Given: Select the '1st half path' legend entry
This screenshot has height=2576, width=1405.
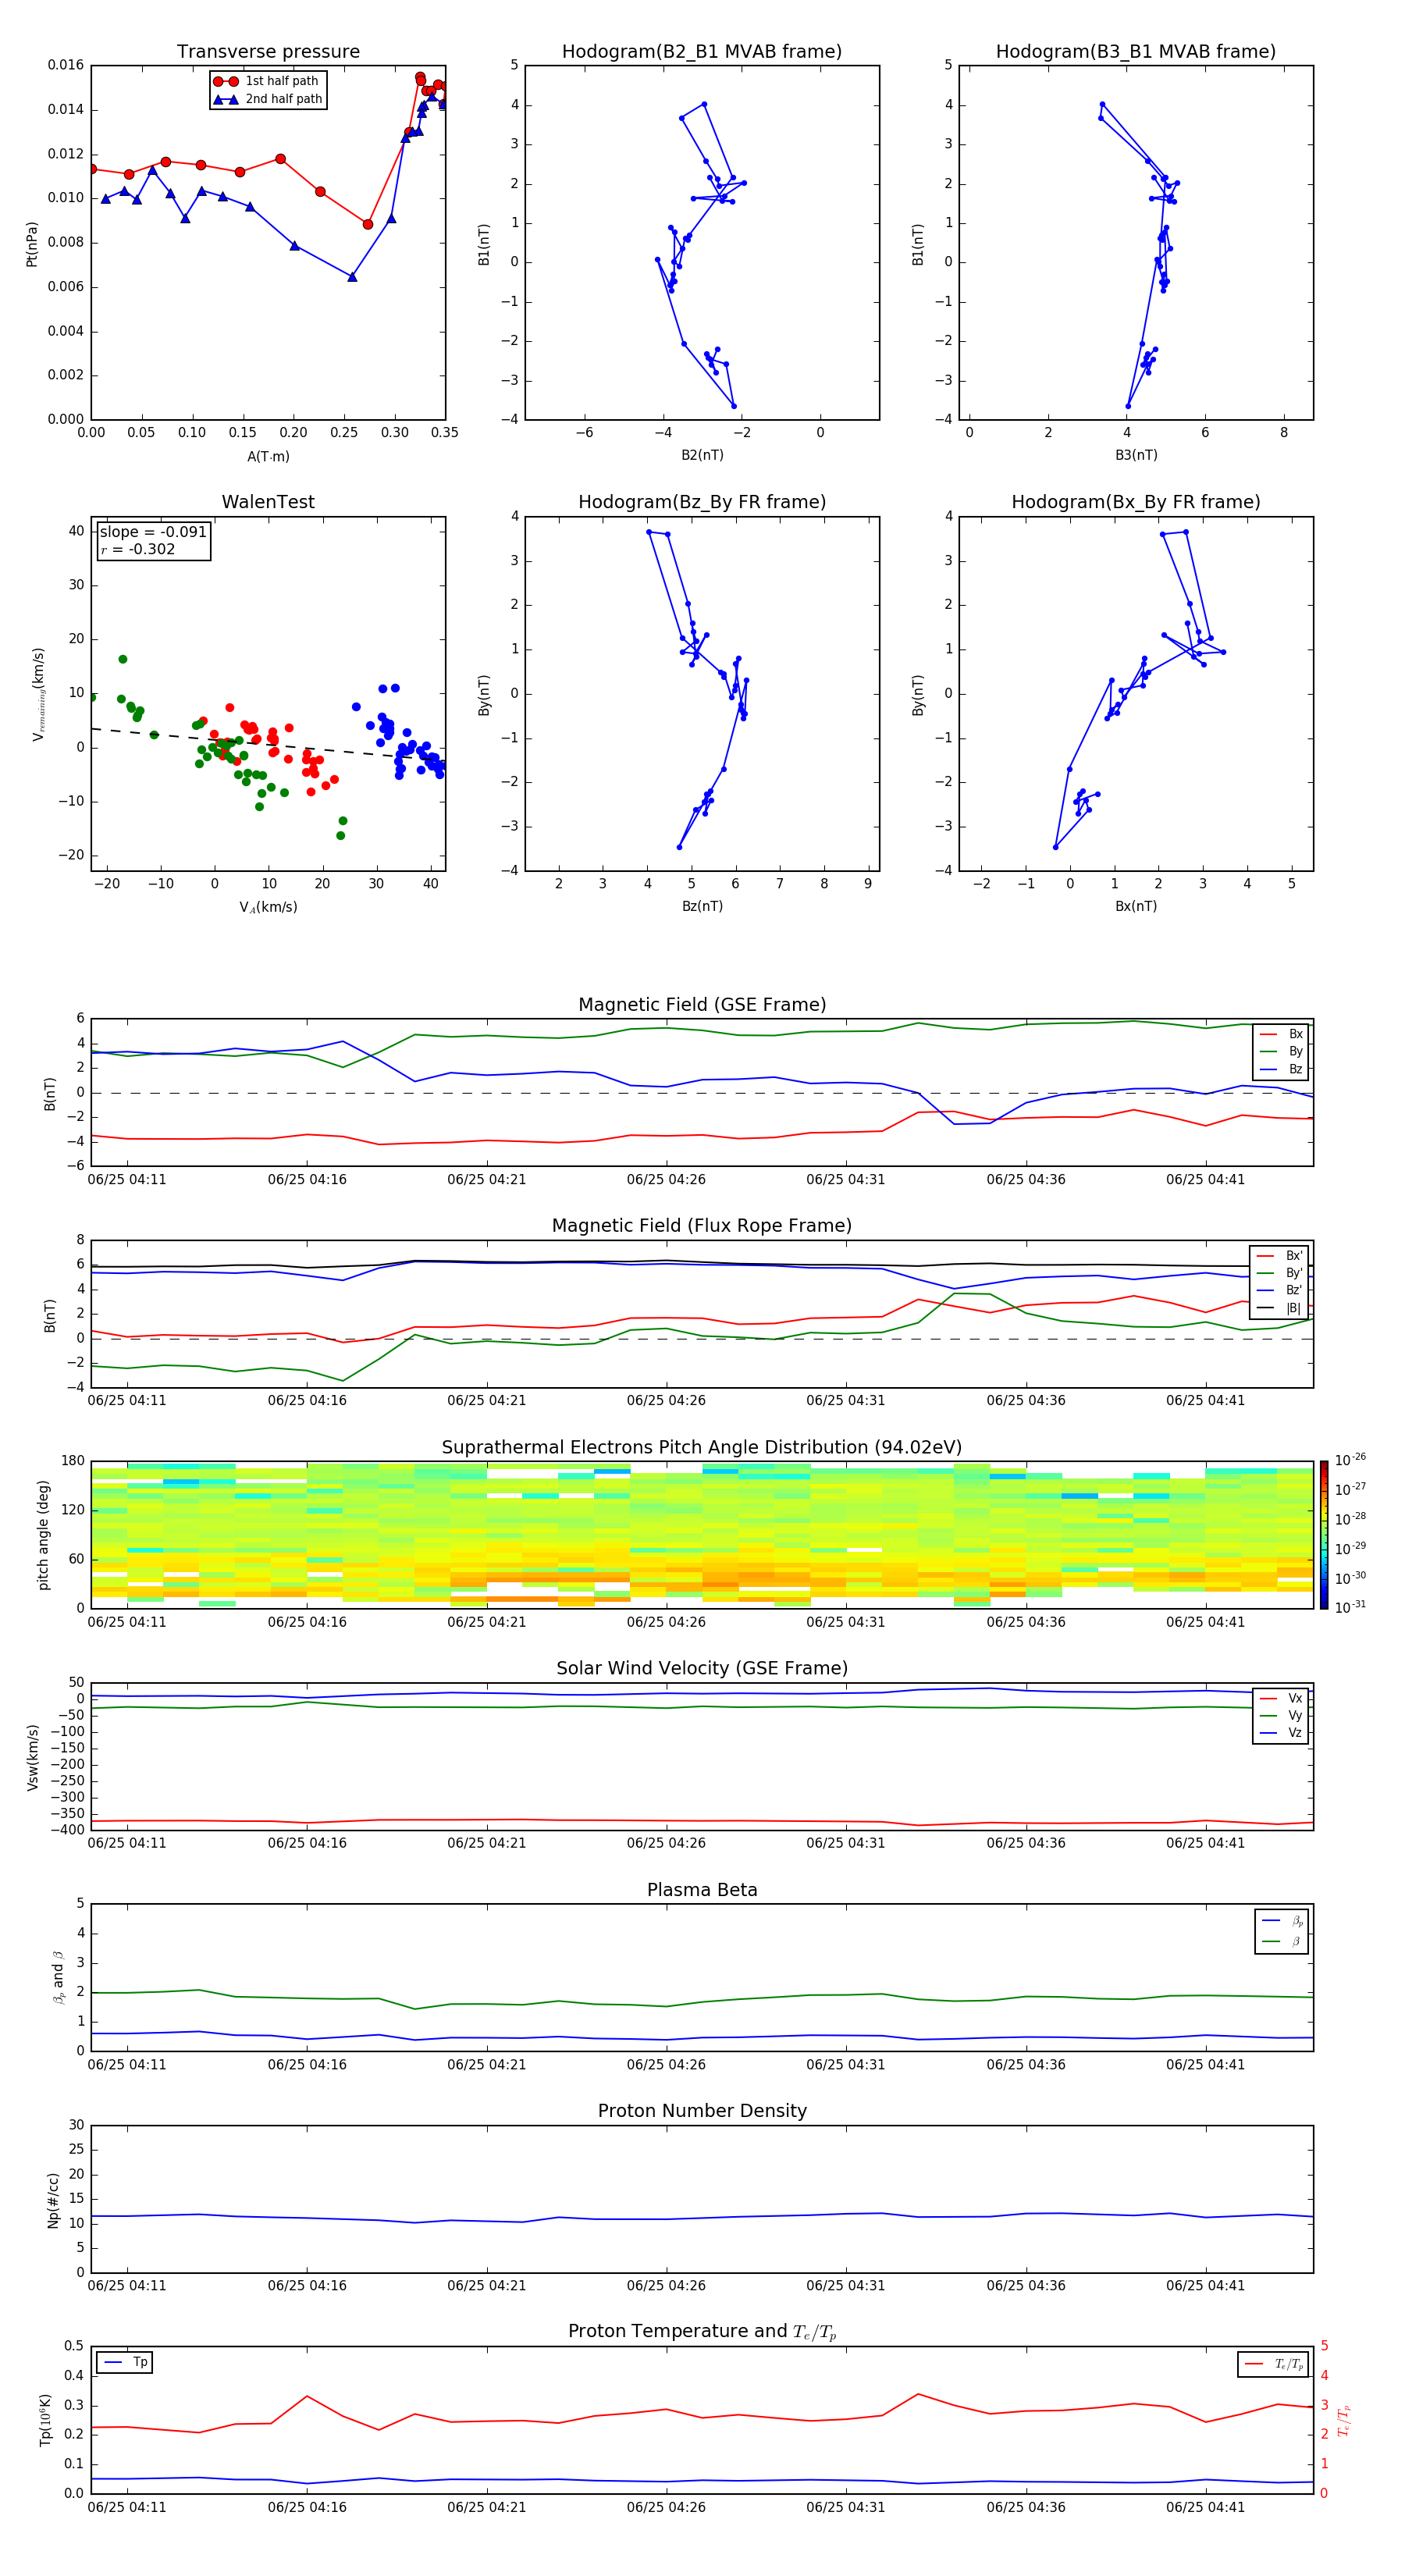Looking at the screenshot, I should coord(266,81).
